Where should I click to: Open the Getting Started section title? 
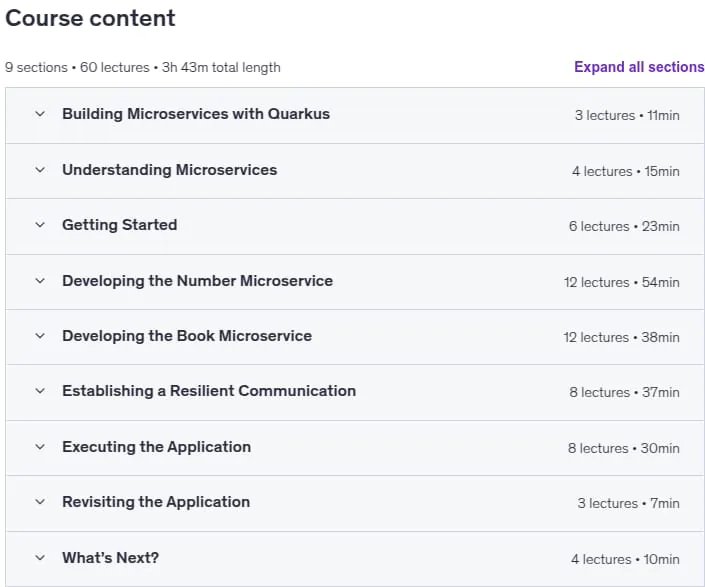coord(120,225)
